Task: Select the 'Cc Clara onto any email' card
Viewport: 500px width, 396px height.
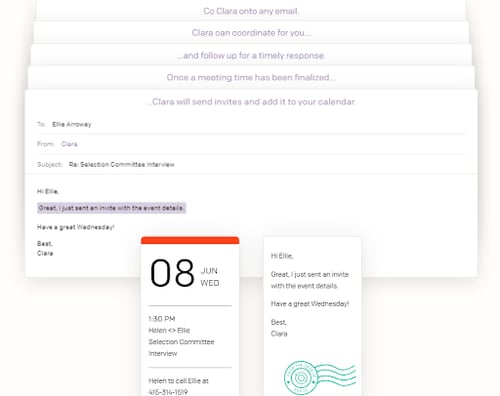Action: [x=251, y=11]
